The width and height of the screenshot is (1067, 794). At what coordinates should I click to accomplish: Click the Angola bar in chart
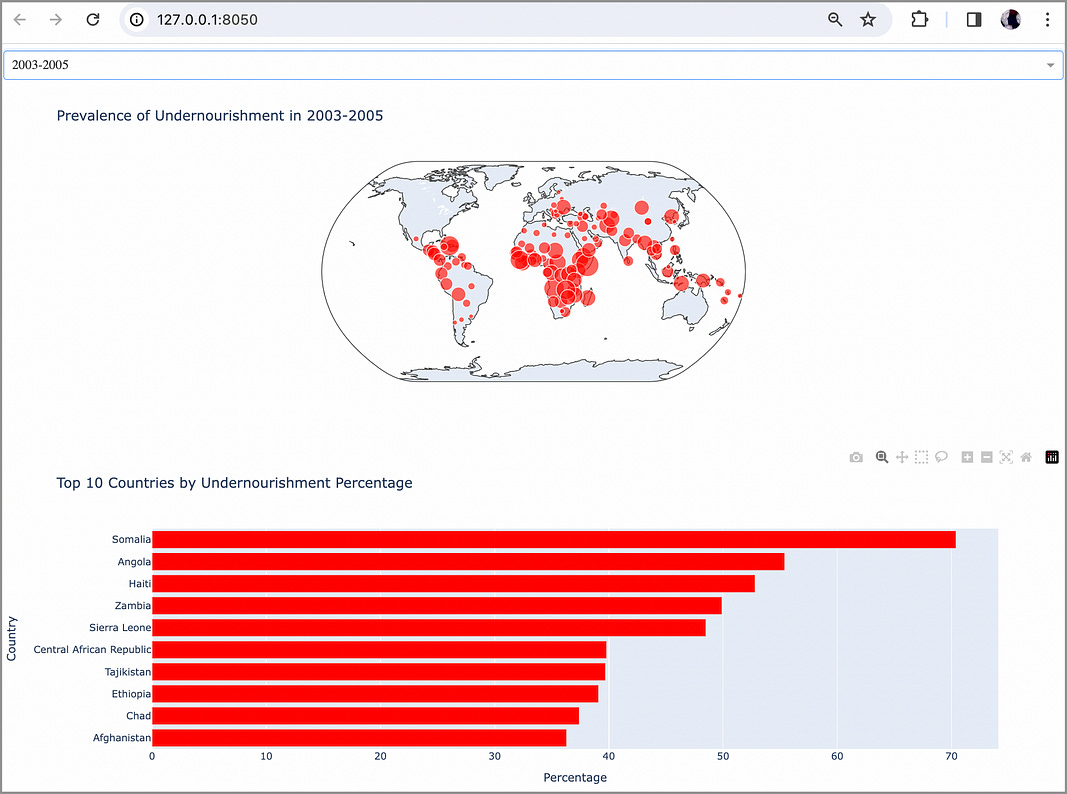click(x=468, y=562)
